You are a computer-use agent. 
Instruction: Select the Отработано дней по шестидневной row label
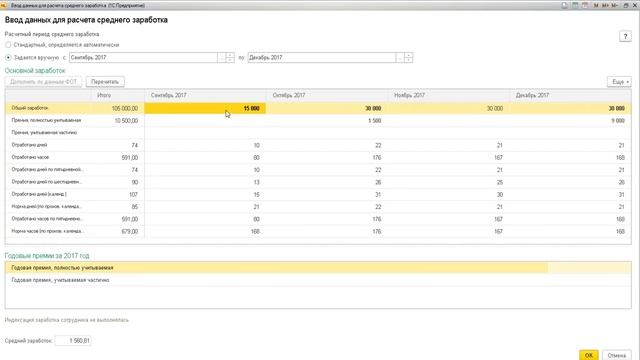click(47, 182)
